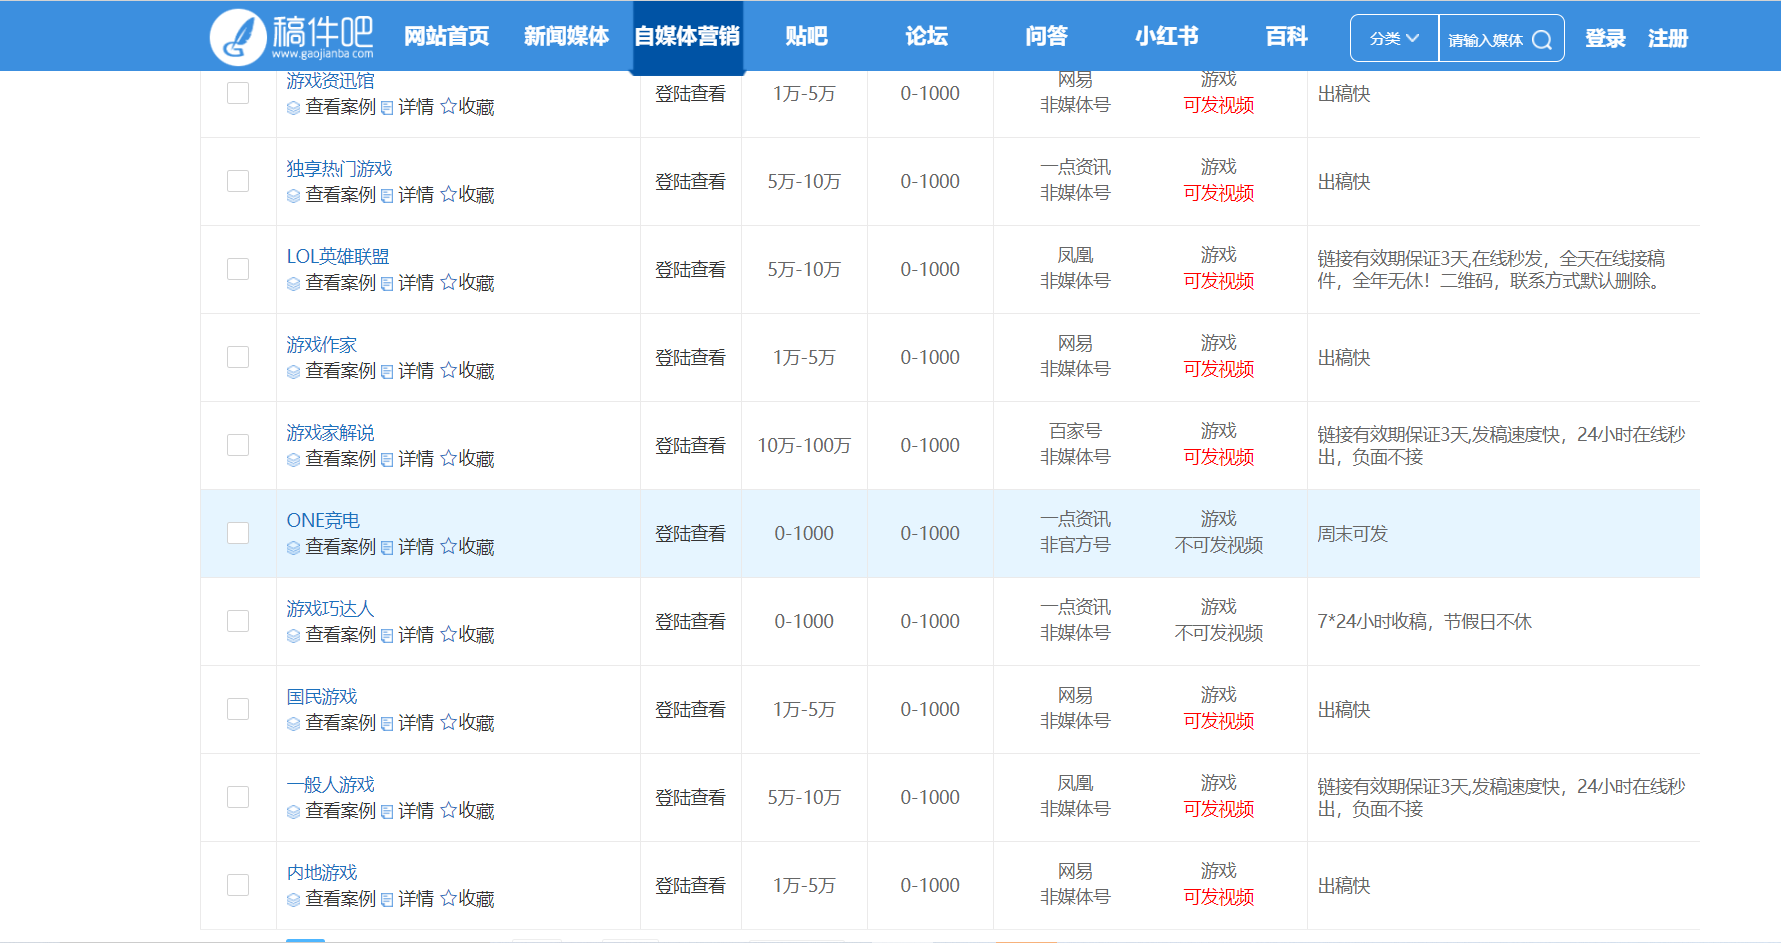Click 登陆查看 in 国民游戏 row
The image size is (1781, 943).
(690, 710)
